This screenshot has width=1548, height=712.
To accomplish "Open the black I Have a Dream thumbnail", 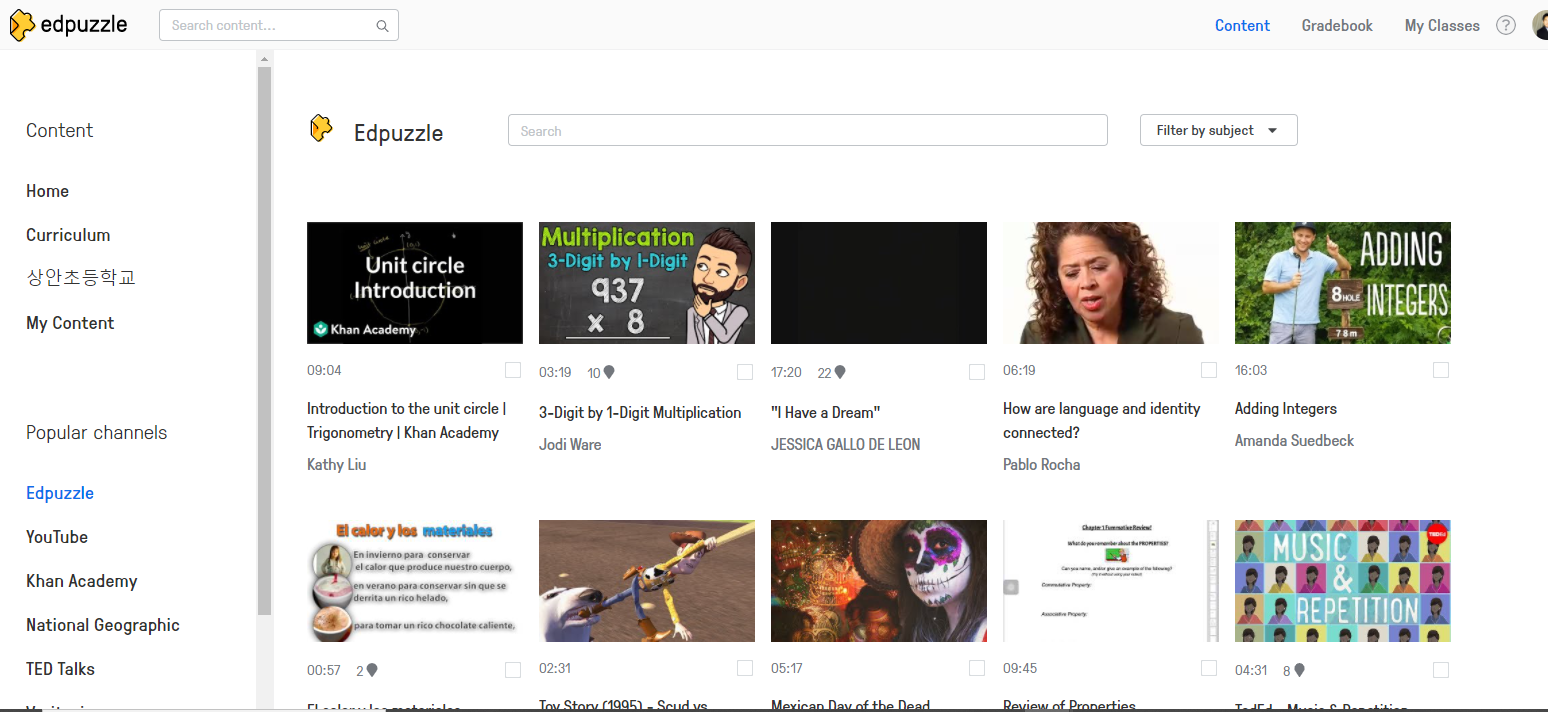I will 879,283.
